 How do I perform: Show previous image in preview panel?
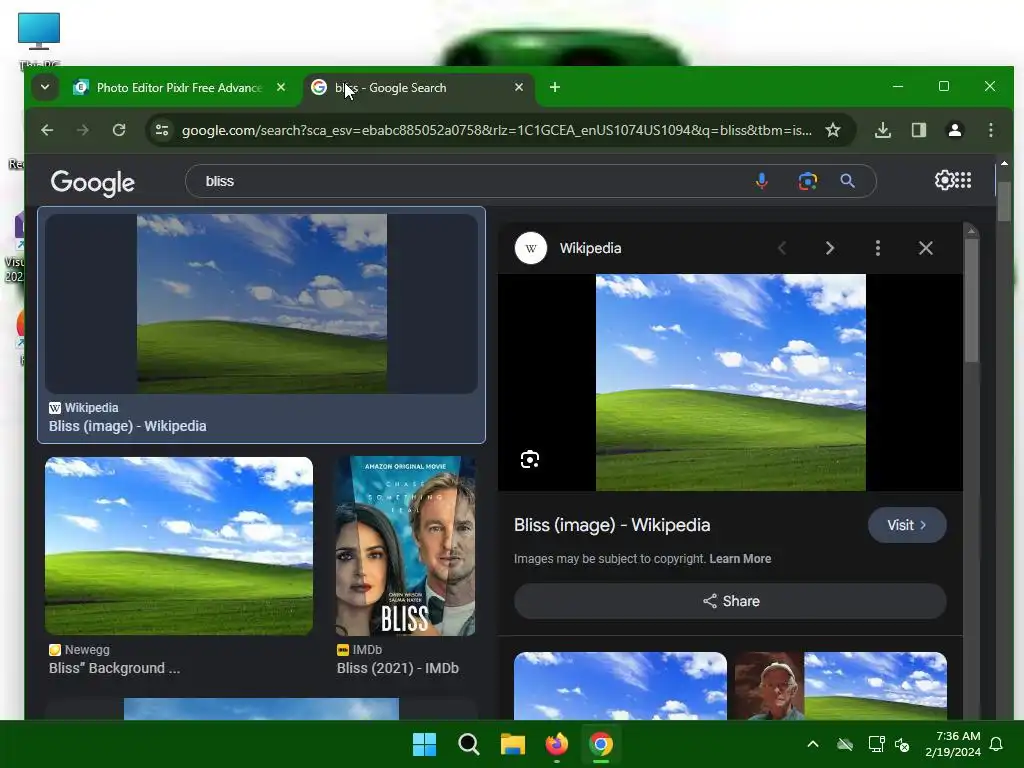782,248
